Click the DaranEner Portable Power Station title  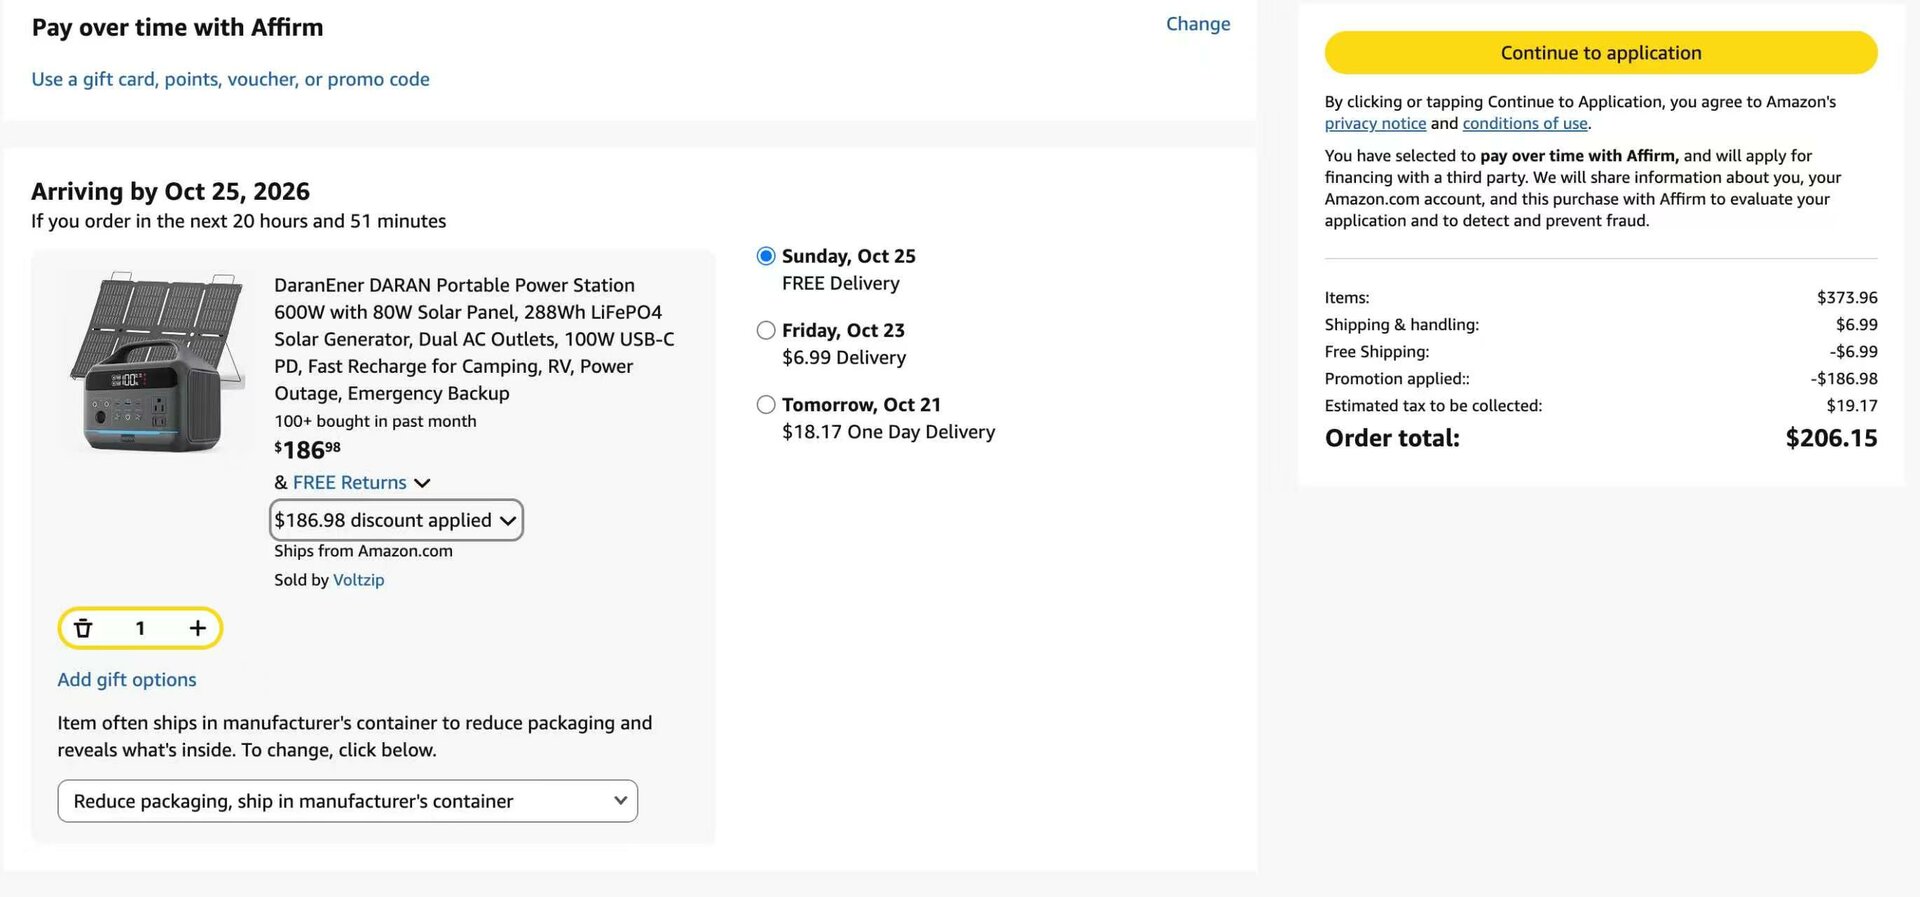(474, 339)
